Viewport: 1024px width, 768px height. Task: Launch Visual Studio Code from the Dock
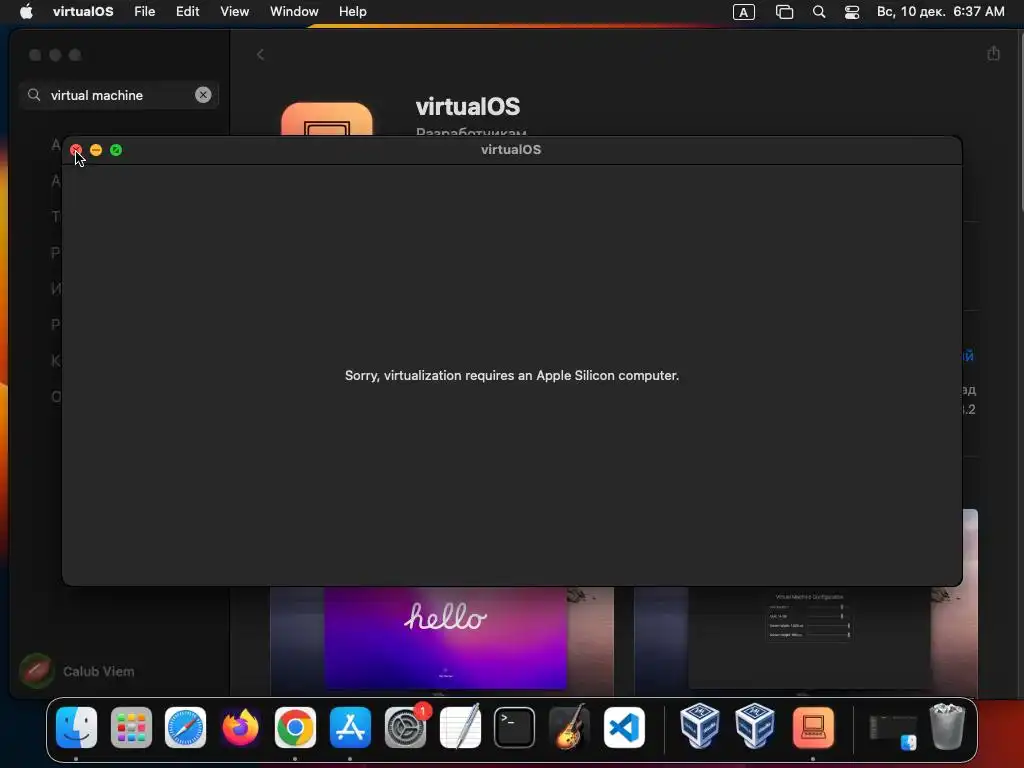pyautogui.click(x=624, y=728)
